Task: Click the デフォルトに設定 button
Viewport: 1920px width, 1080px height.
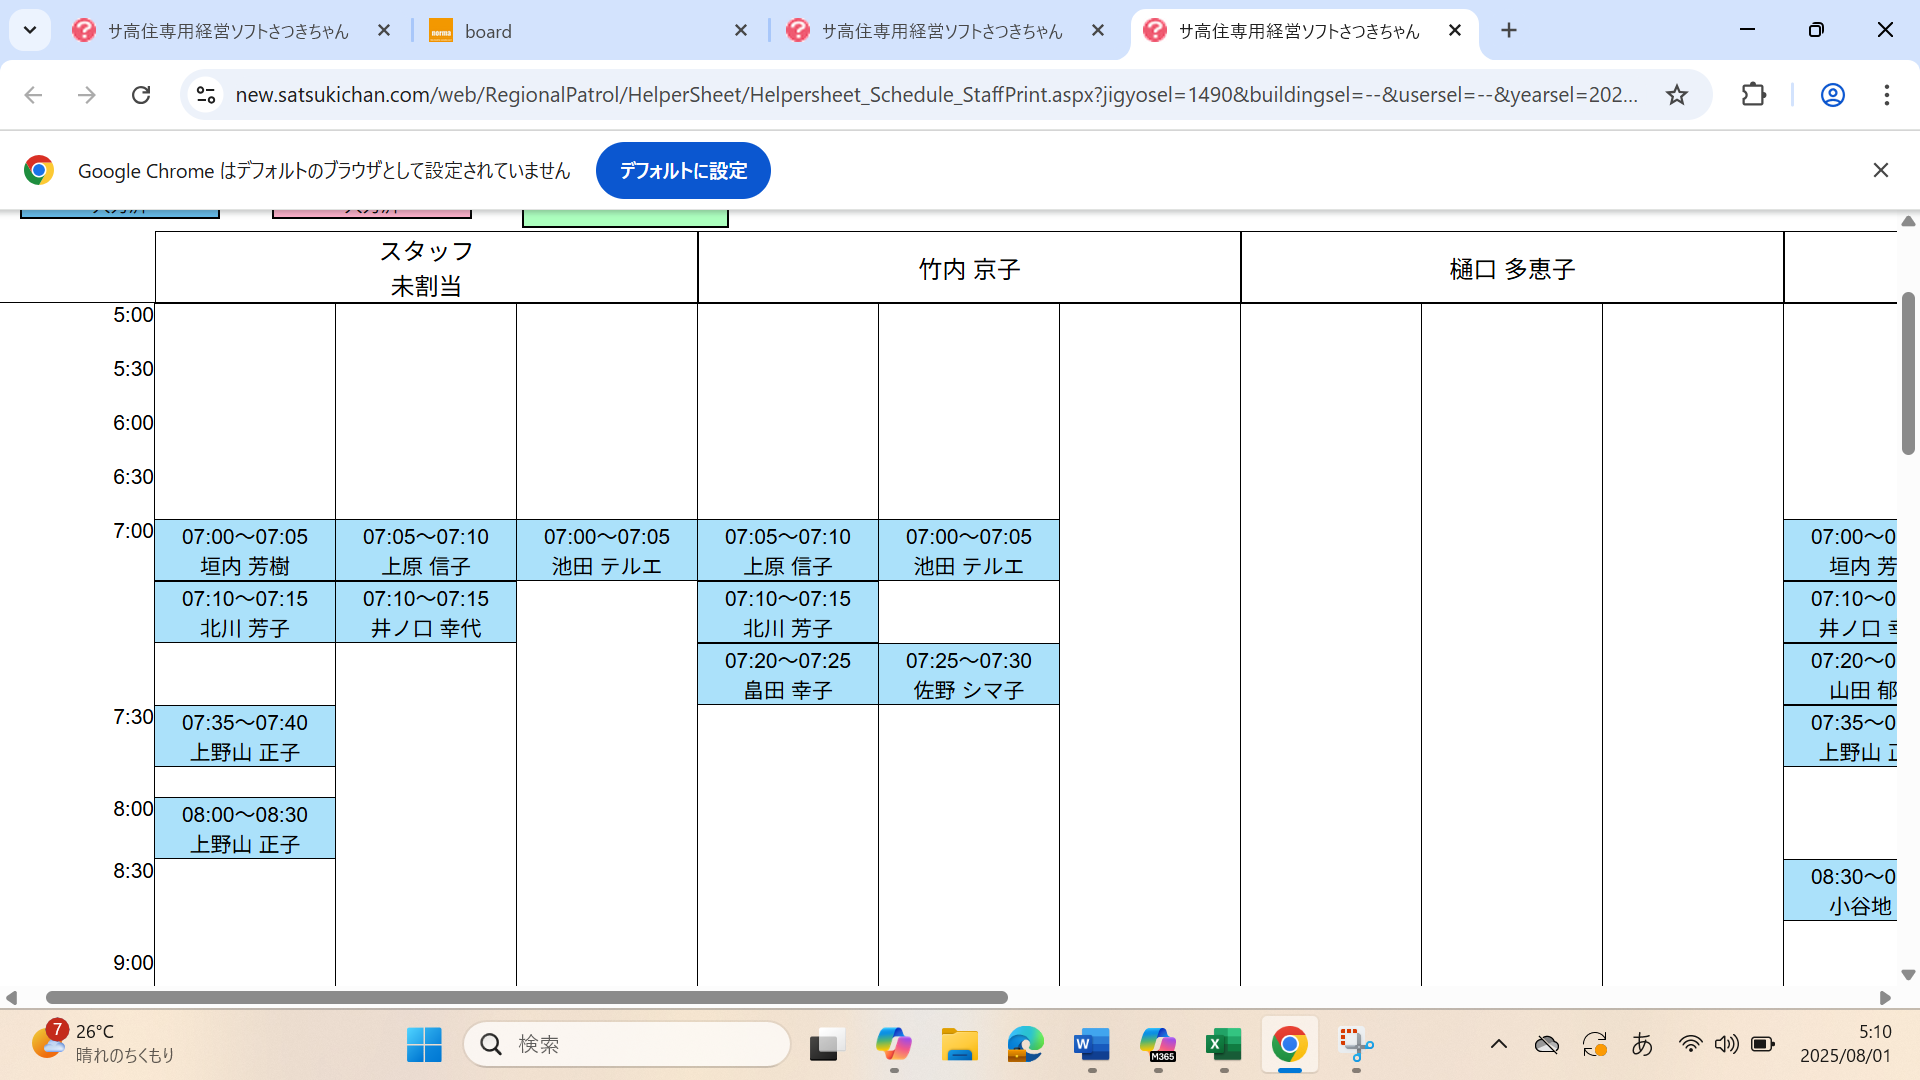Action: 683,171
